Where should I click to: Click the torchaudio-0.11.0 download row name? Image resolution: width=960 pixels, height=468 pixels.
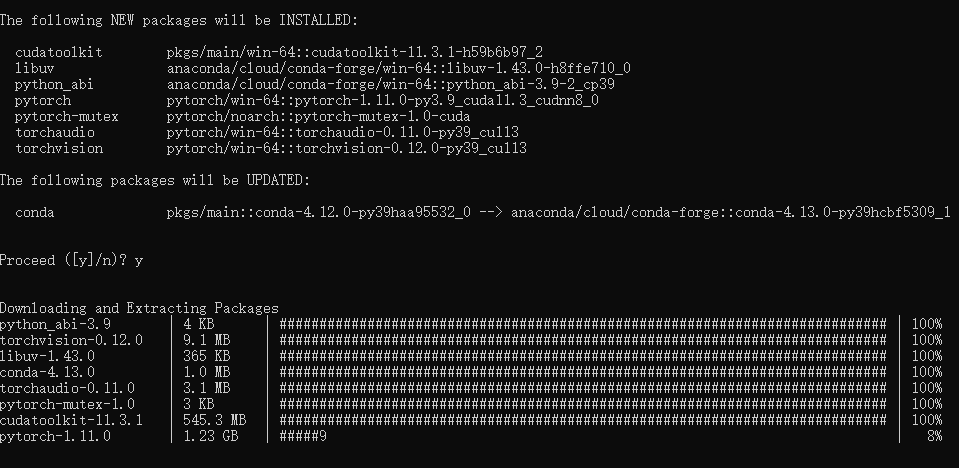pyautogui.click(x=67, y=388)
